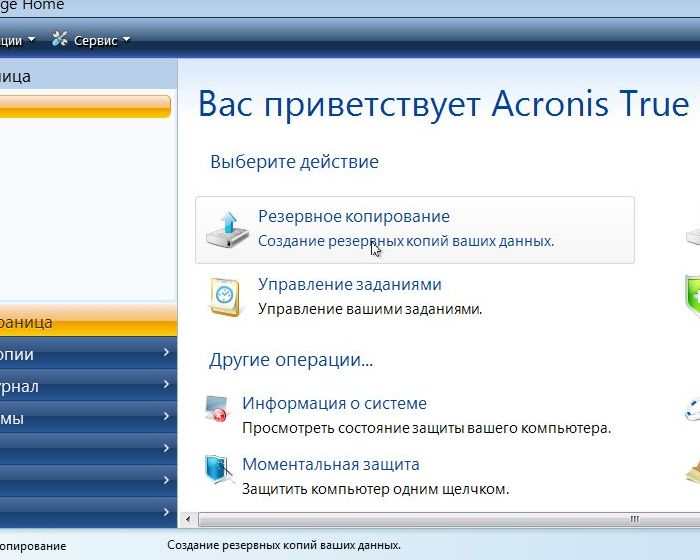Click the green shield icon at right
Screen dimensions: 700x560
pos(692,296)
